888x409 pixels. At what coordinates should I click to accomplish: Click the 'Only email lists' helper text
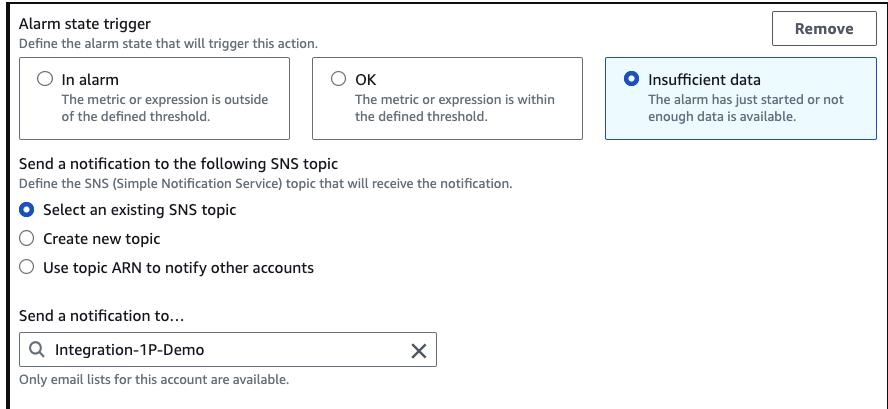click(154, 380)
